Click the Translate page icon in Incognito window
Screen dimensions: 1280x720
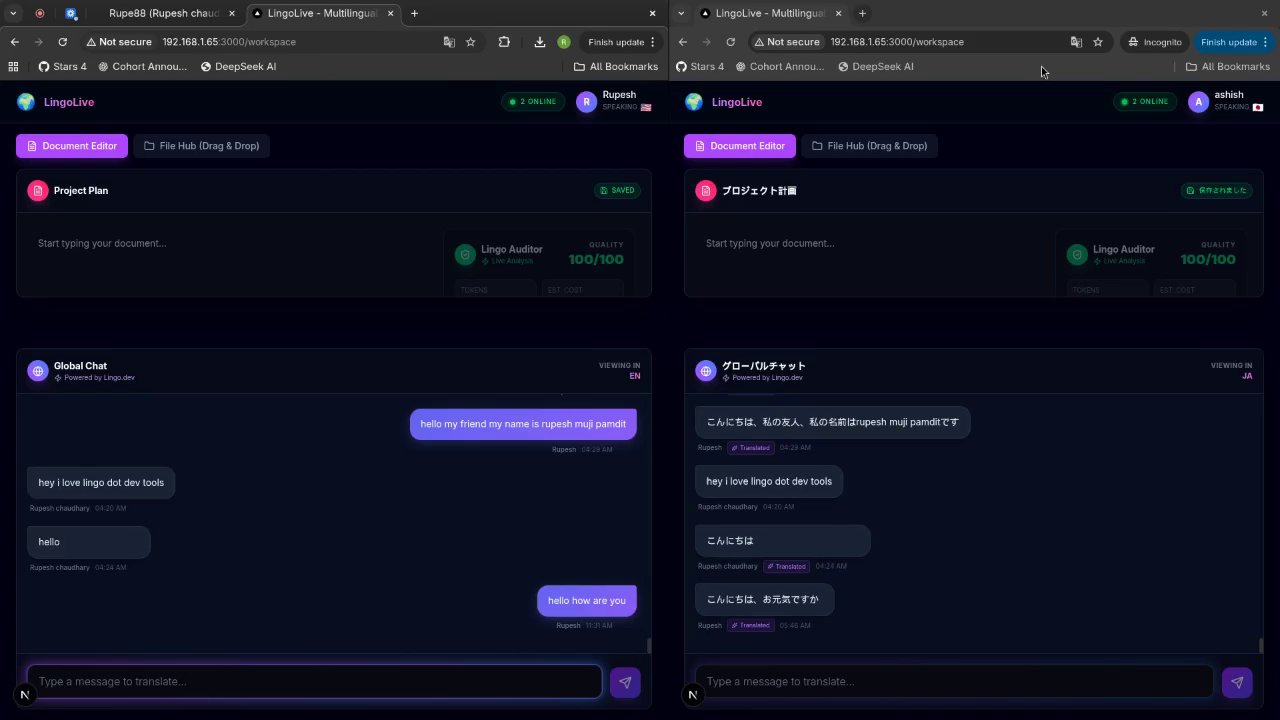[1076, 42]
